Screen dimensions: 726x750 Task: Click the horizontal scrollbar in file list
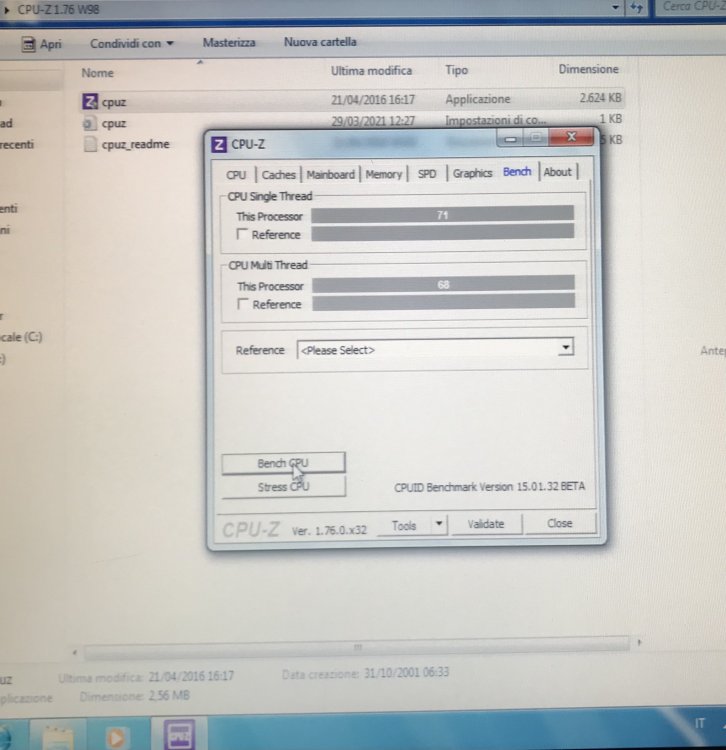[360, 647]
